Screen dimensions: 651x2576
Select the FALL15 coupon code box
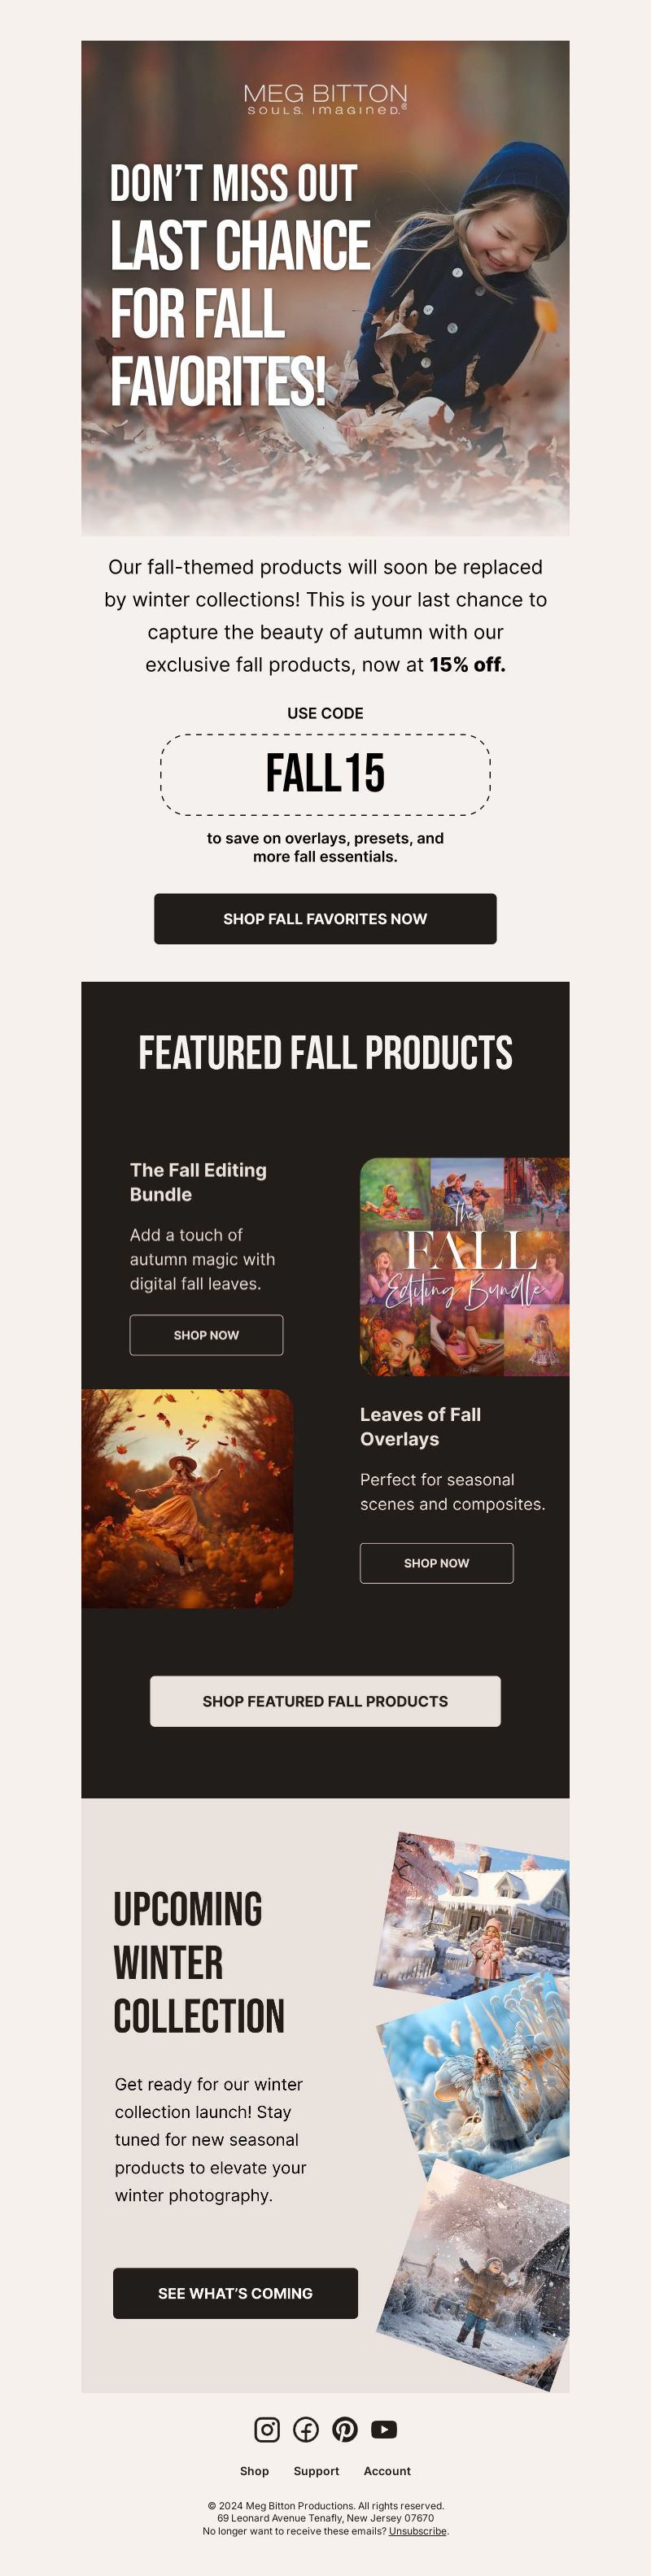pos(325,774)
